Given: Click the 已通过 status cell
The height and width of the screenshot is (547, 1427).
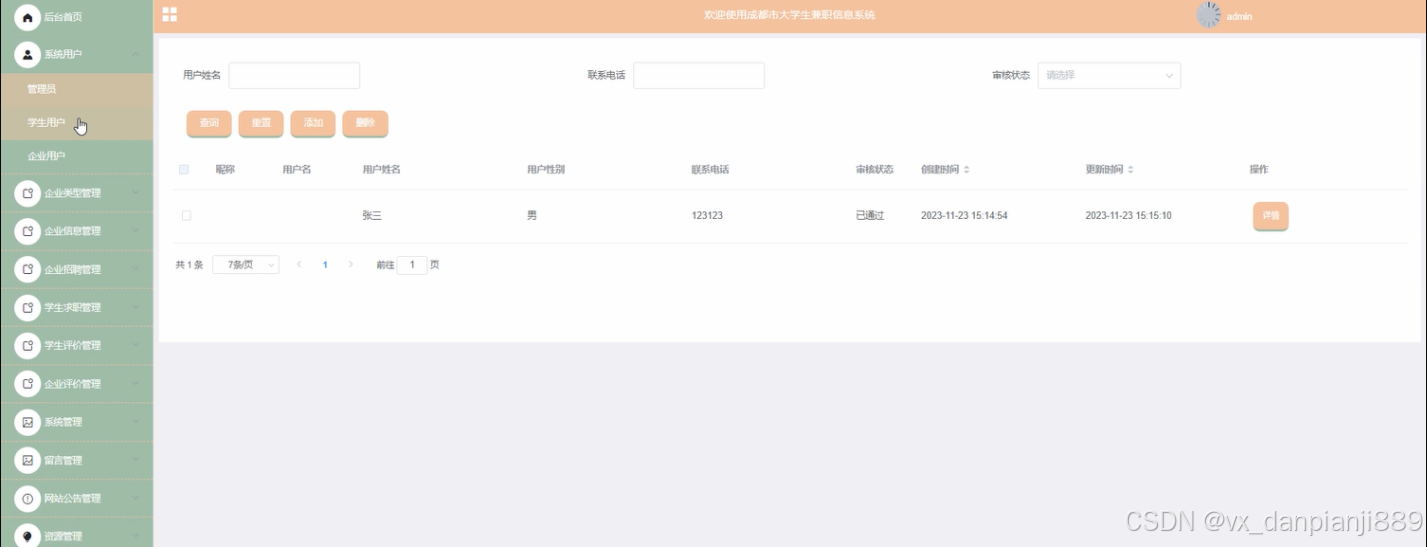Looking at the screenshot, I should [x=870, y=216].
